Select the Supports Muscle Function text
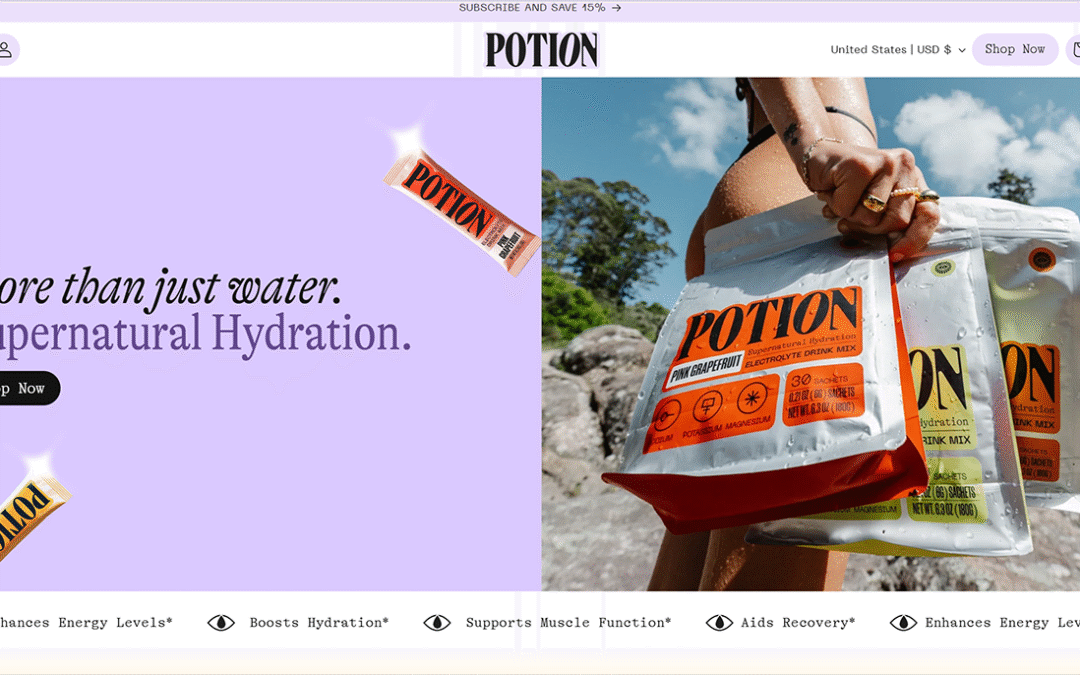Screen dimensions: 1080x675 coord(568,623)
